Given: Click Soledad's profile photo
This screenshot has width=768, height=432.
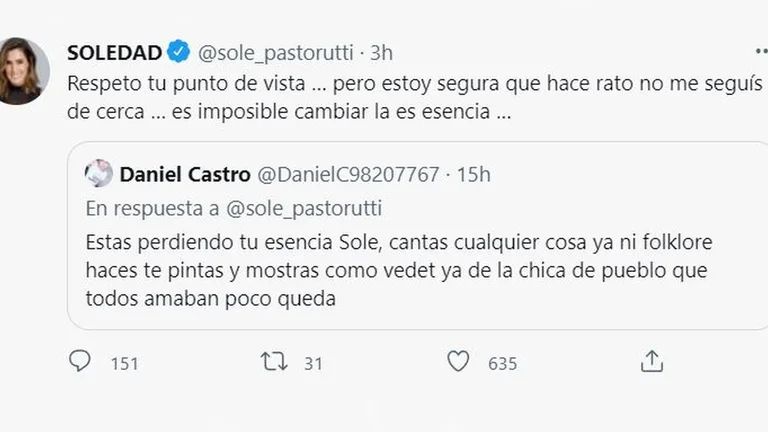Looking at the screenshot, I should click(22, 72).
